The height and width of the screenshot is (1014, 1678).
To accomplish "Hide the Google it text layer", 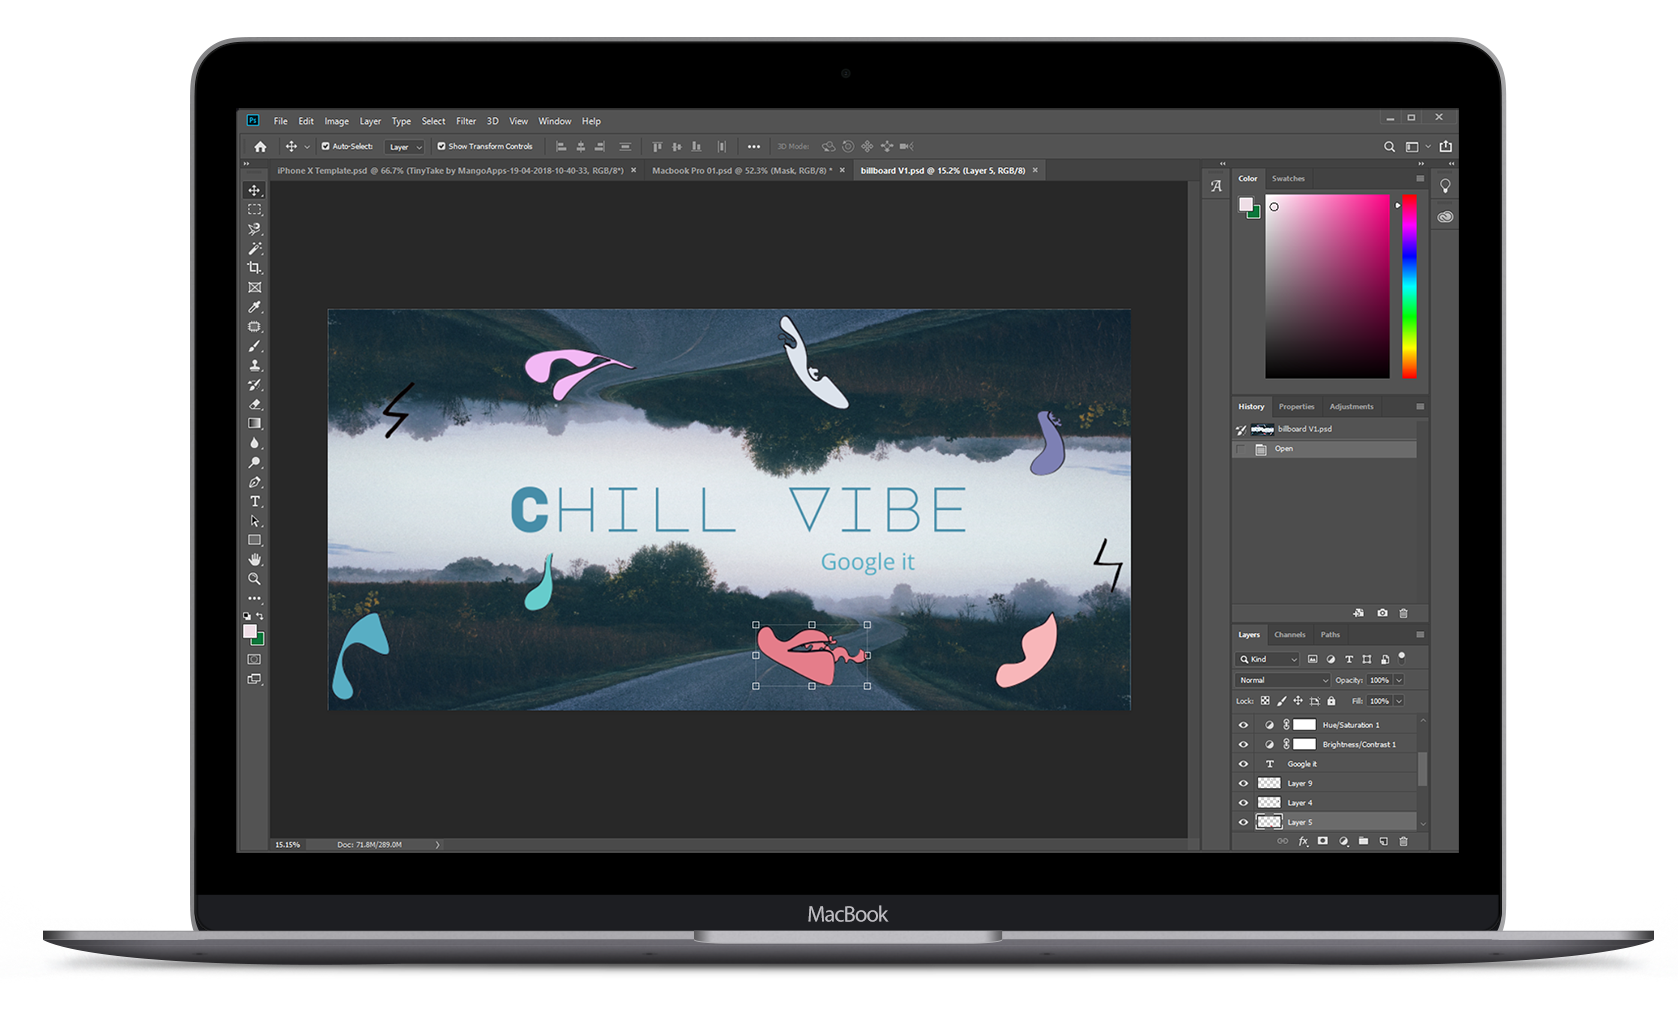I will [x=1243, y=764].
